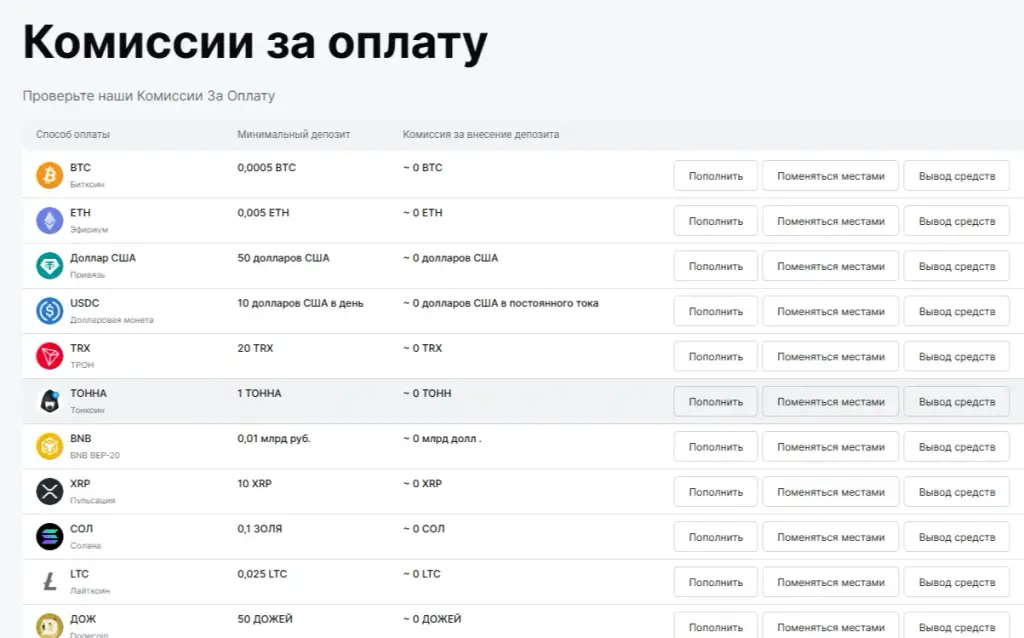Click Вывод средств in the TRX row

[957, 357]
